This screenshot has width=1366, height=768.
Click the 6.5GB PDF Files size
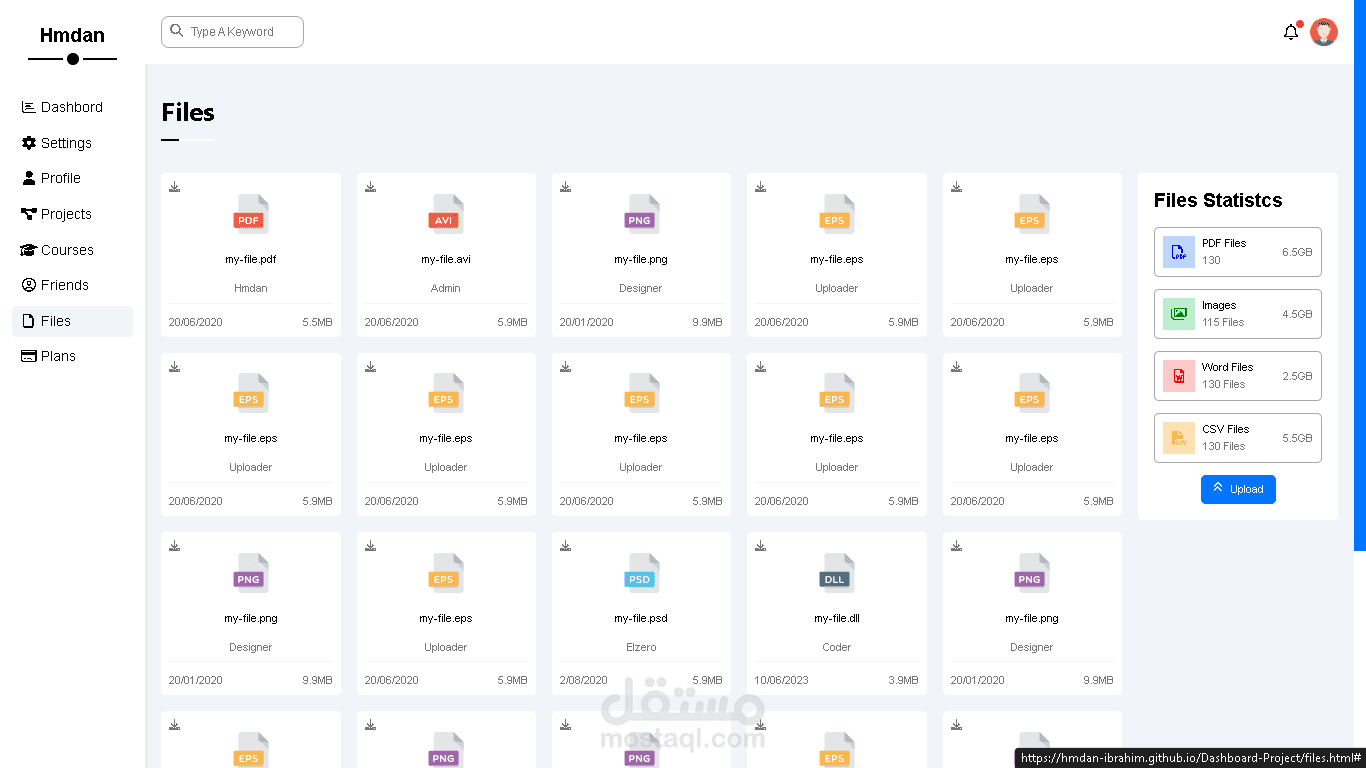1297,252
